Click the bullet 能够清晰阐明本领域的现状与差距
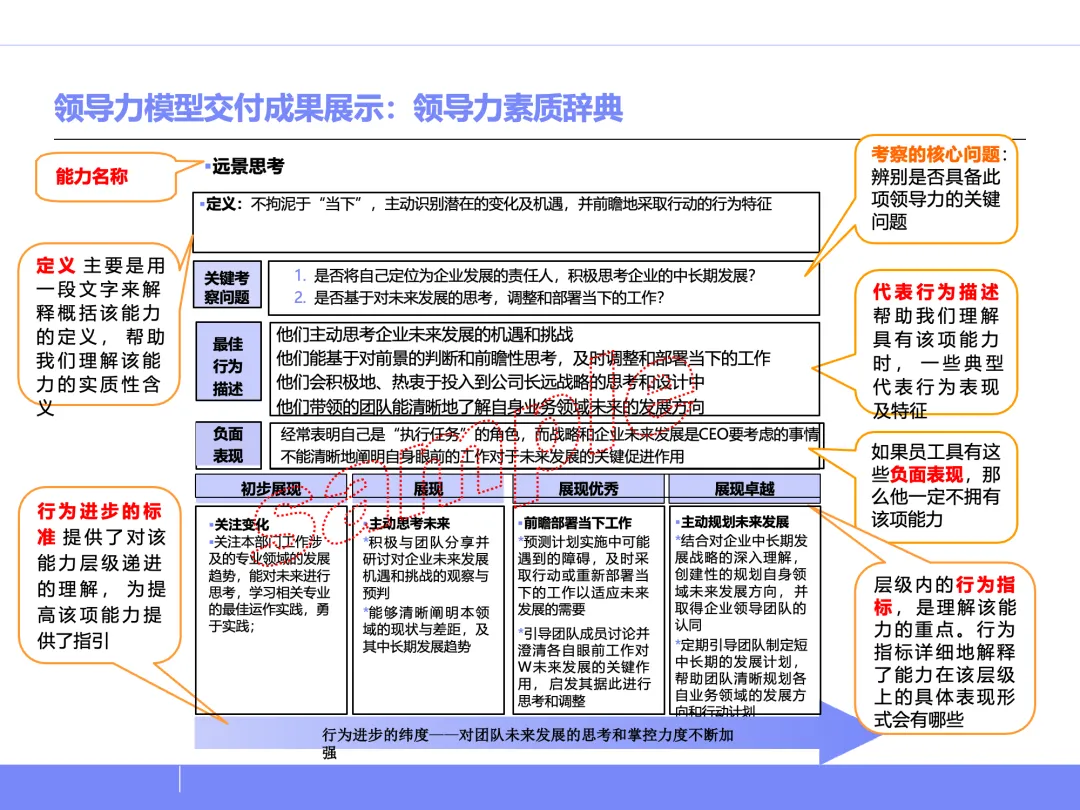 point(426,630)
